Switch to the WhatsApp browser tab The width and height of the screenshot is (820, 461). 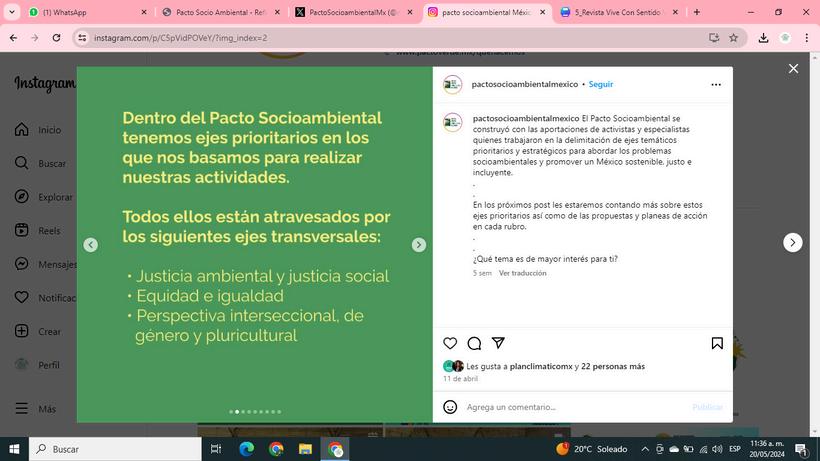[87, 12]
